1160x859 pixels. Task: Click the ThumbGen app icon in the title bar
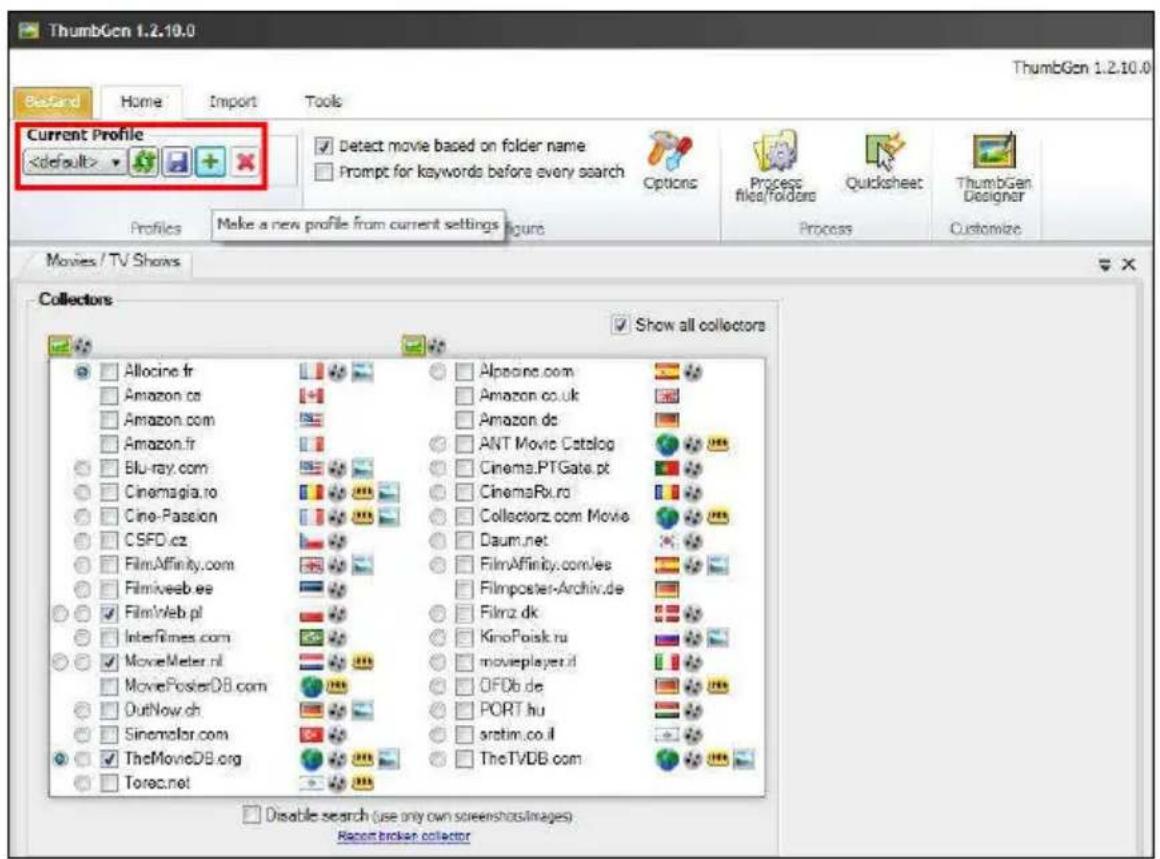29,31
